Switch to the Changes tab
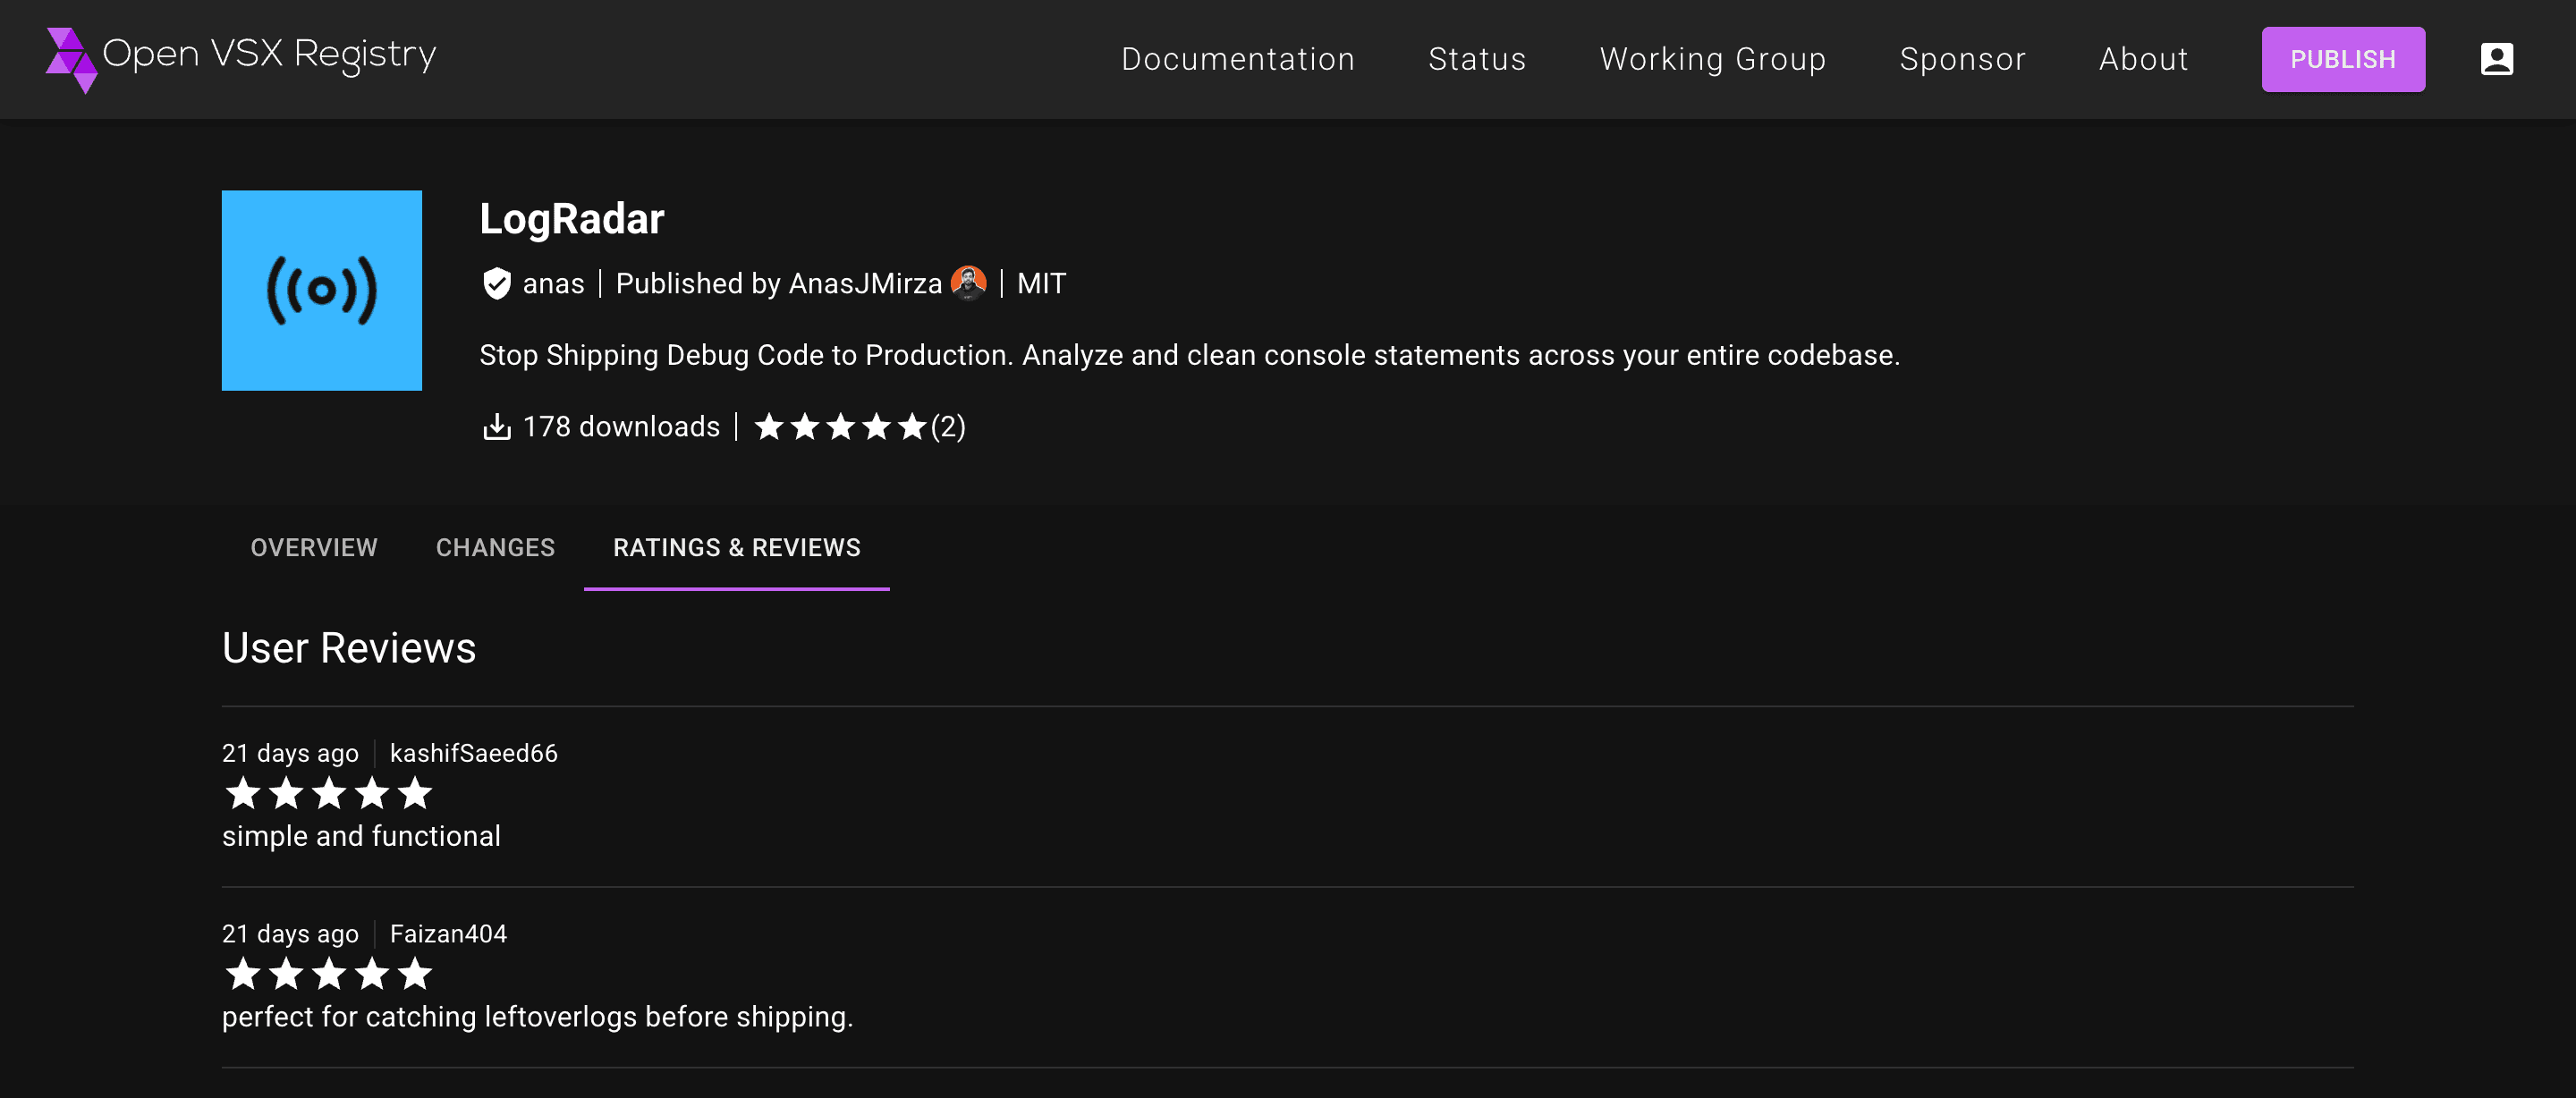The width and height of the screenshot is (2576, 1098). [495, 547]
